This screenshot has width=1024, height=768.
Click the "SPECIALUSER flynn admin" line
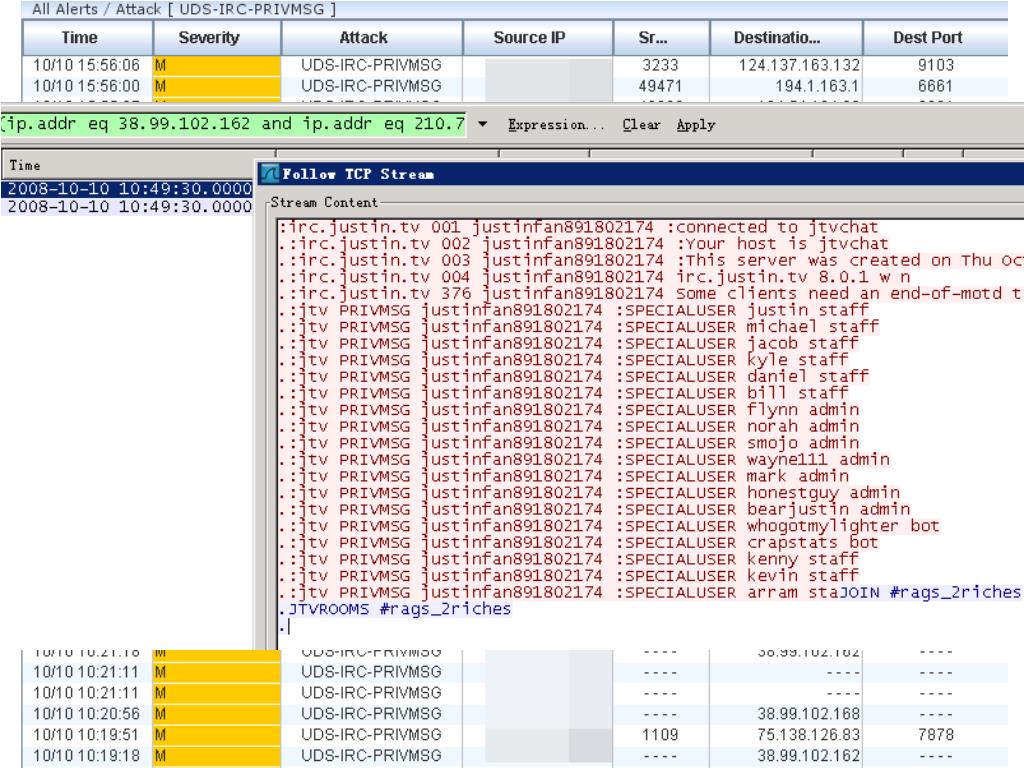[x=568, y=410]
